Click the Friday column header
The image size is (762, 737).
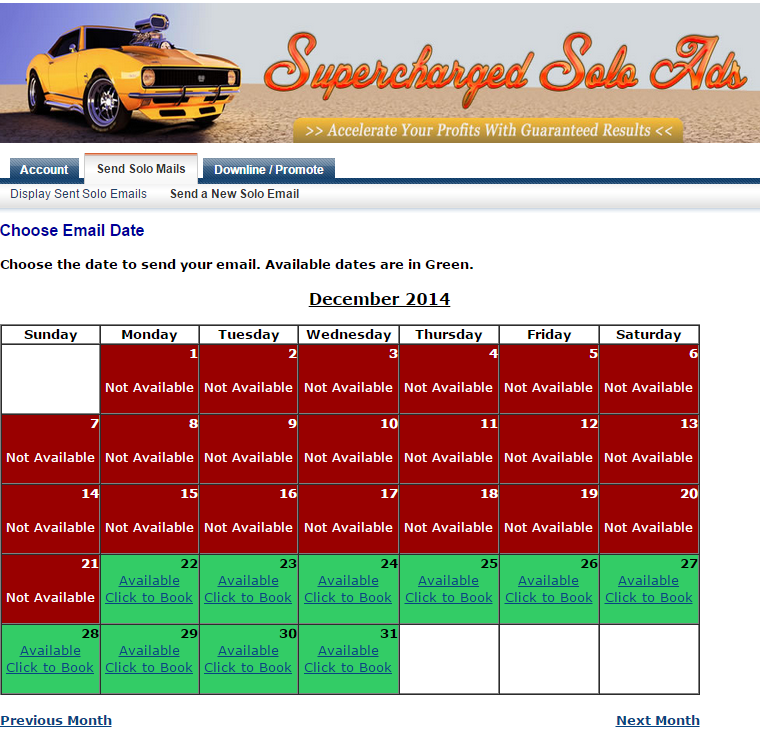pos(549,335)
